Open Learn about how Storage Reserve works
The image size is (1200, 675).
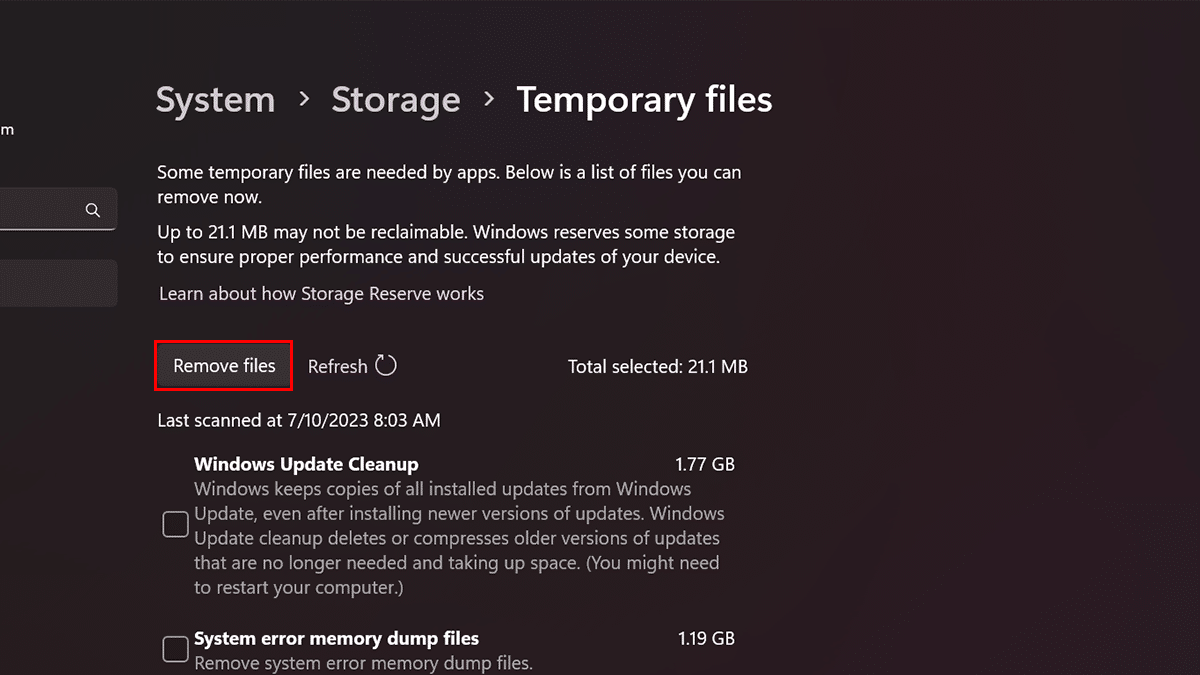pyautogui.click(x=321, y=294)
